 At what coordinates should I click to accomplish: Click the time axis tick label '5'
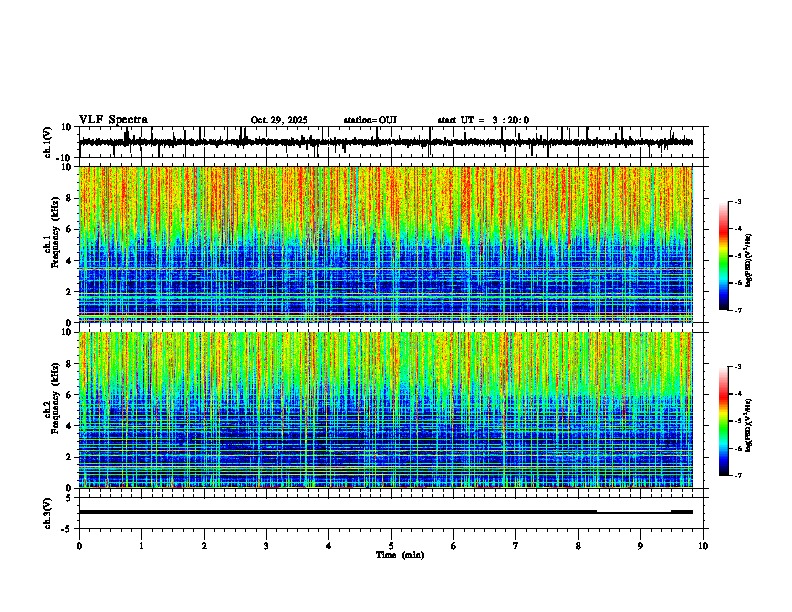click(391, 546)
